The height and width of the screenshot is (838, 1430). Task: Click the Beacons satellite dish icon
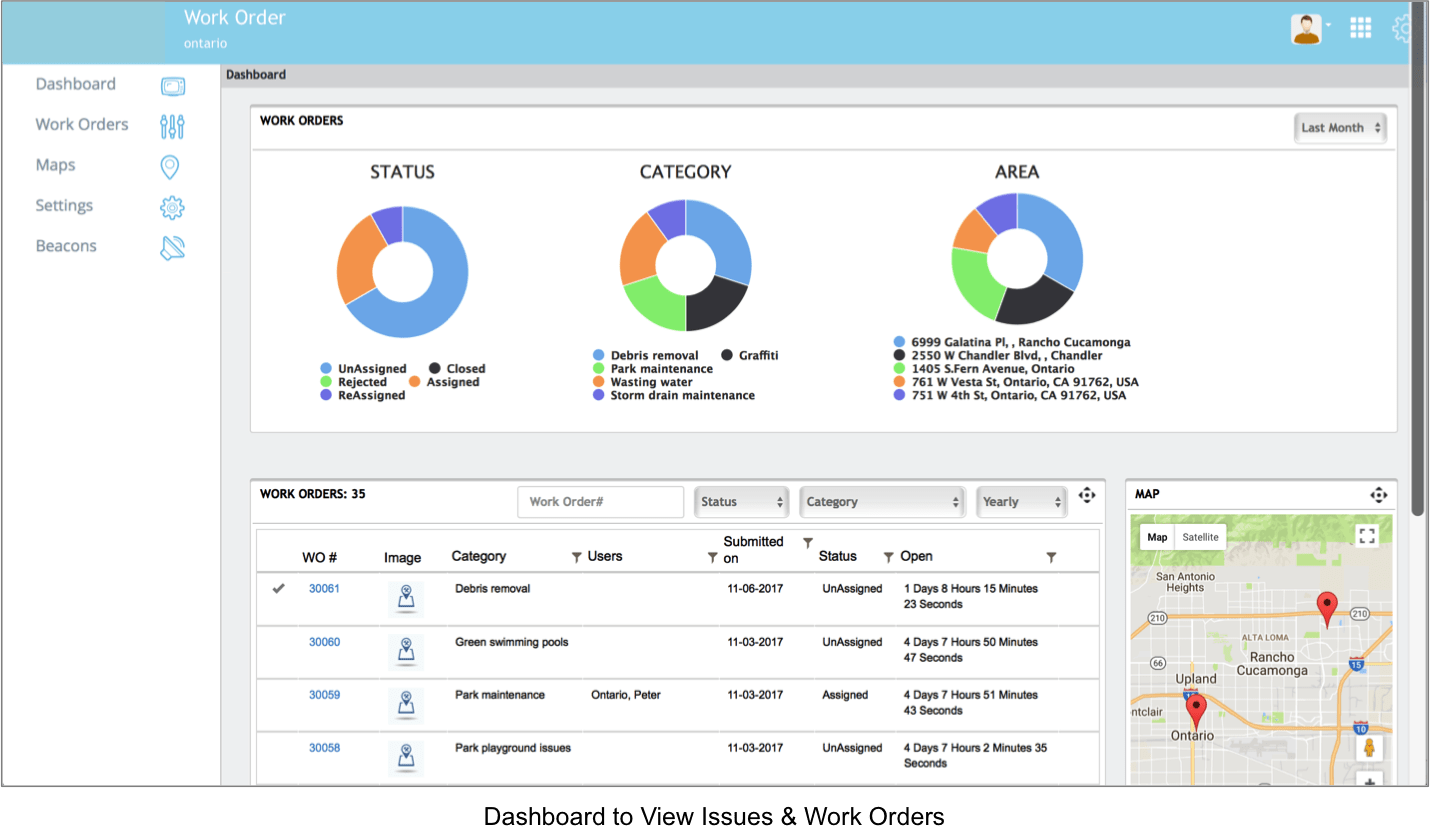coord(172,248)
